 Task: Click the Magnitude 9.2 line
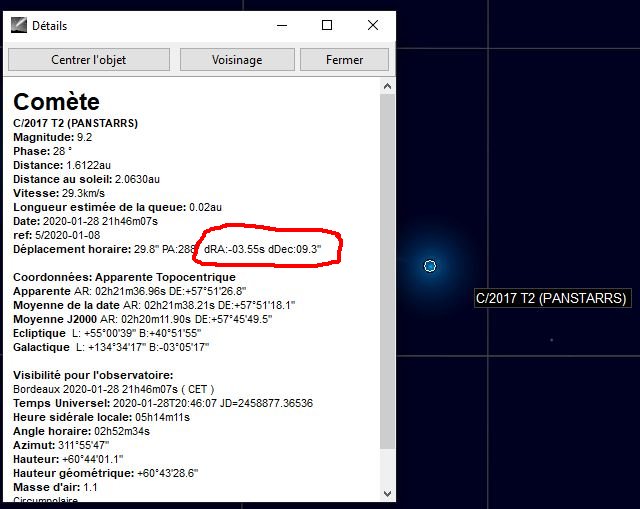(x=53, y=137)
